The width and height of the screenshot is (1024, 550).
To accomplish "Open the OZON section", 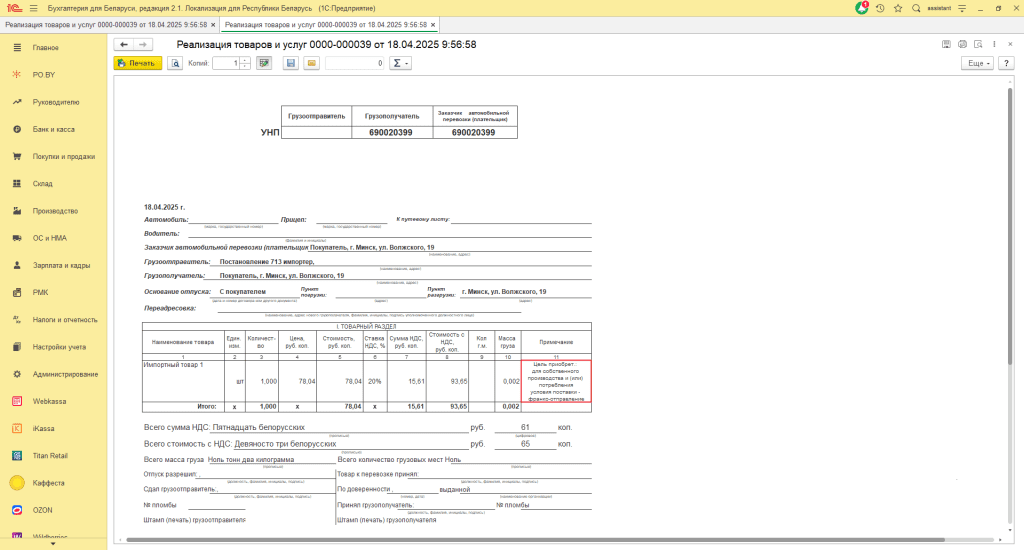I will (42, 511).
